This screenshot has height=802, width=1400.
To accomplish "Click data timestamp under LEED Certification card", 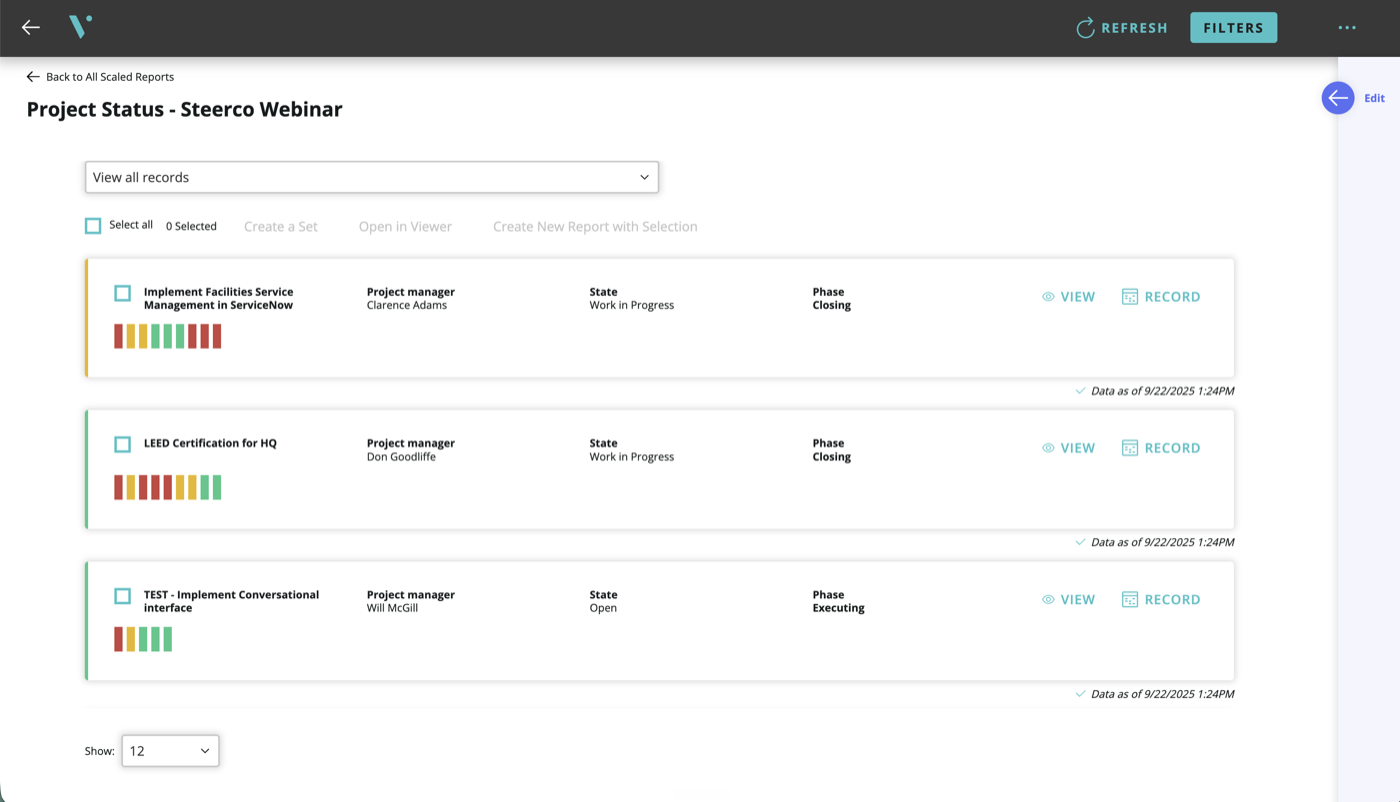I will click(x=1162, y=542).
